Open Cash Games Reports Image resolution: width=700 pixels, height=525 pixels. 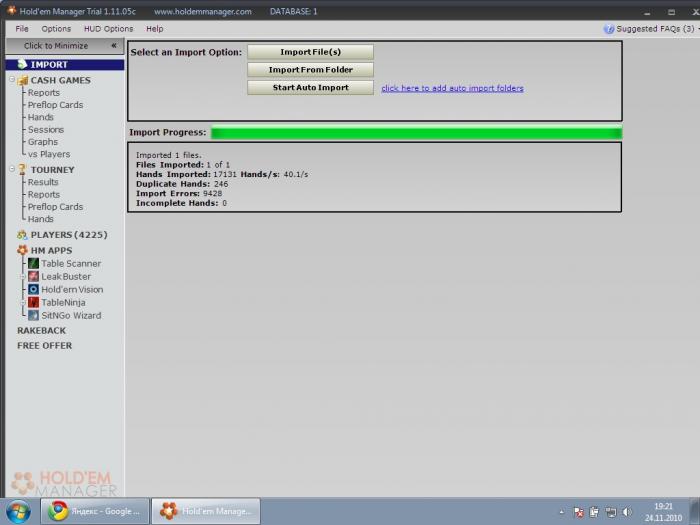pyautogui.click(x=44, y=92)
